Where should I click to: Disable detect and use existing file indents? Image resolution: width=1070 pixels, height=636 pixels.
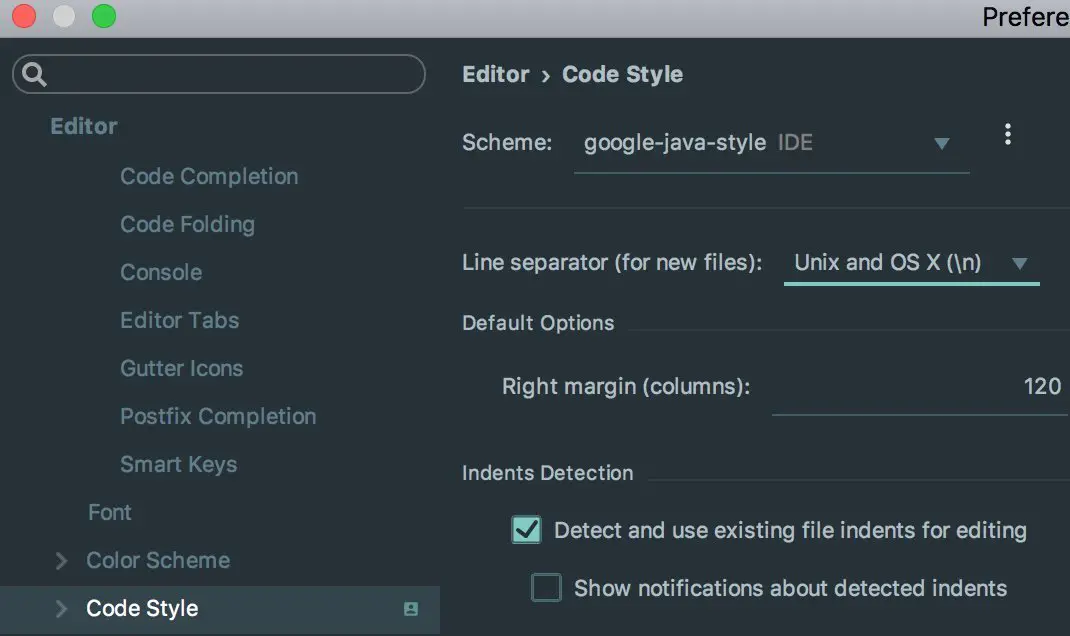point(526,530)
